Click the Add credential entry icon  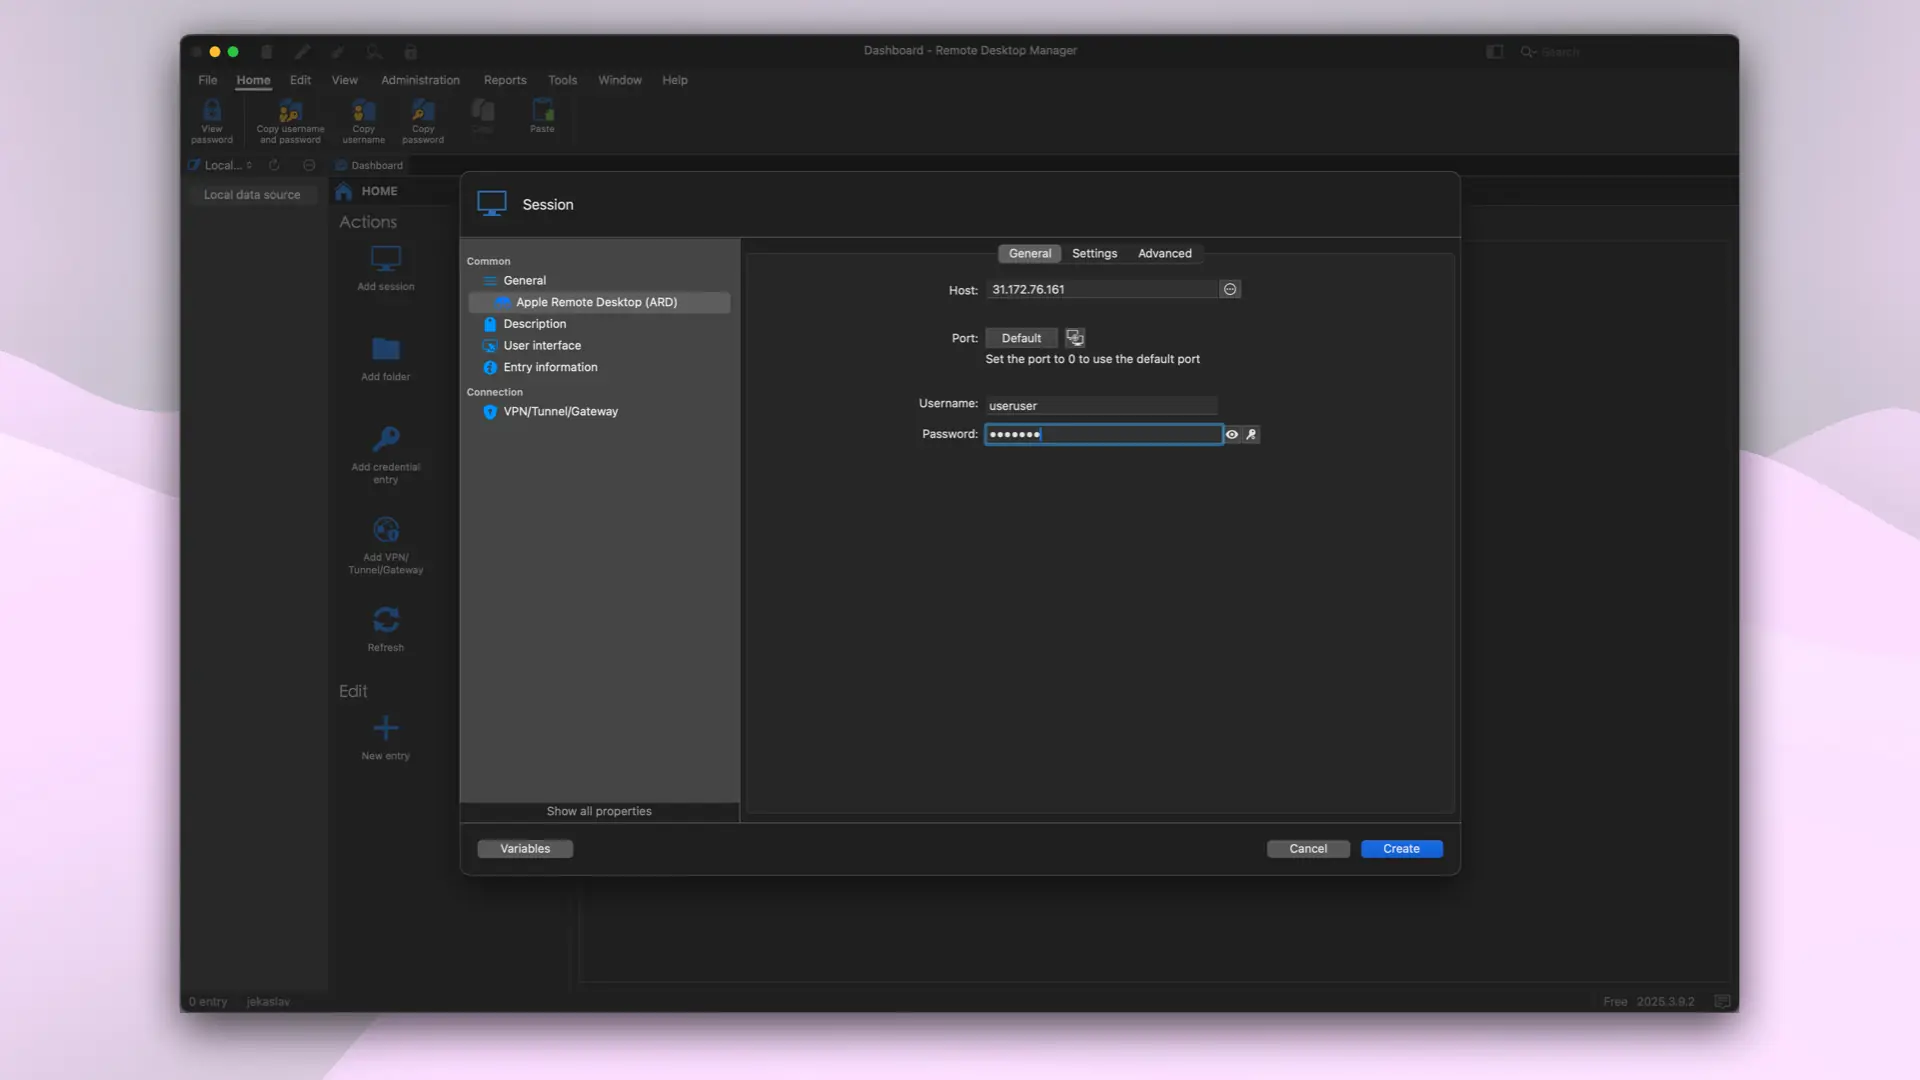click(385, 438)
